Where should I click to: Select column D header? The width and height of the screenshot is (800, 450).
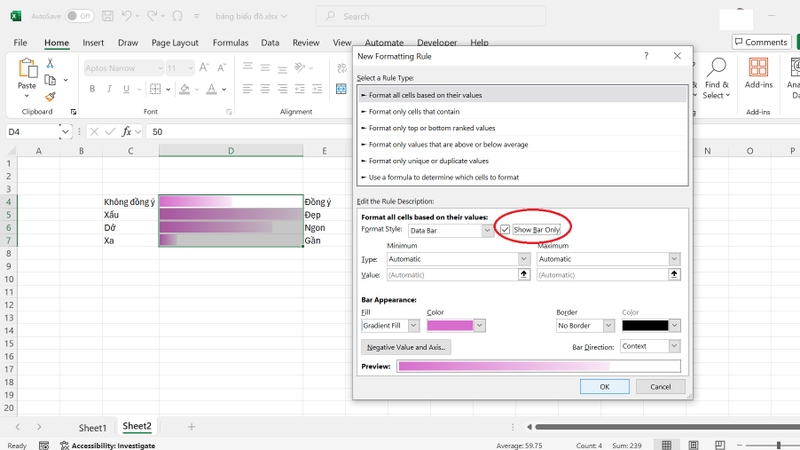231,151
